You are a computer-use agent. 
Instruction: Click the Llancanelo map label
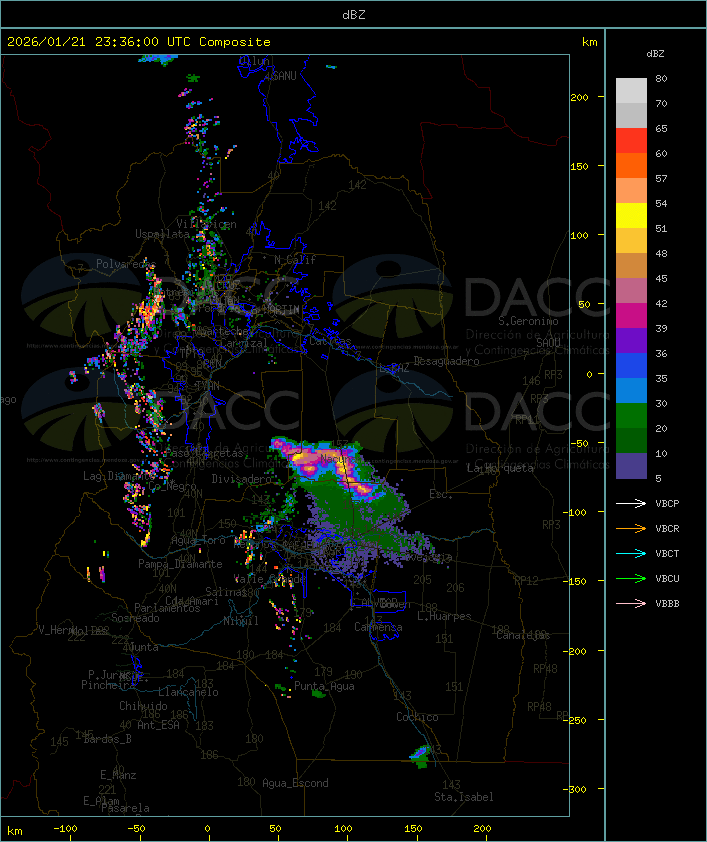[188, 692]
